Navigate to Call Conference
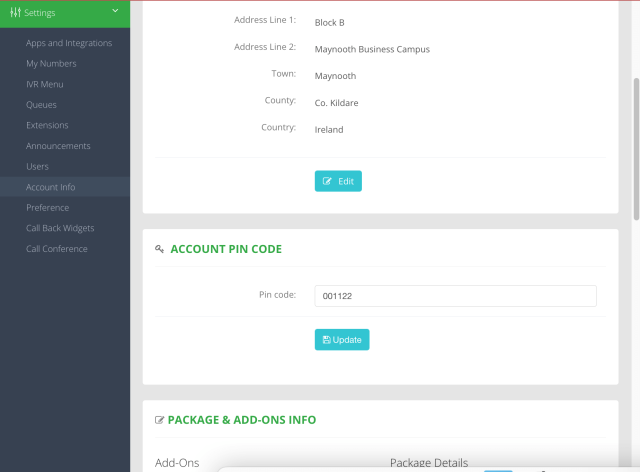The width and height of the screenshot is (640, 472). (57, 249)
